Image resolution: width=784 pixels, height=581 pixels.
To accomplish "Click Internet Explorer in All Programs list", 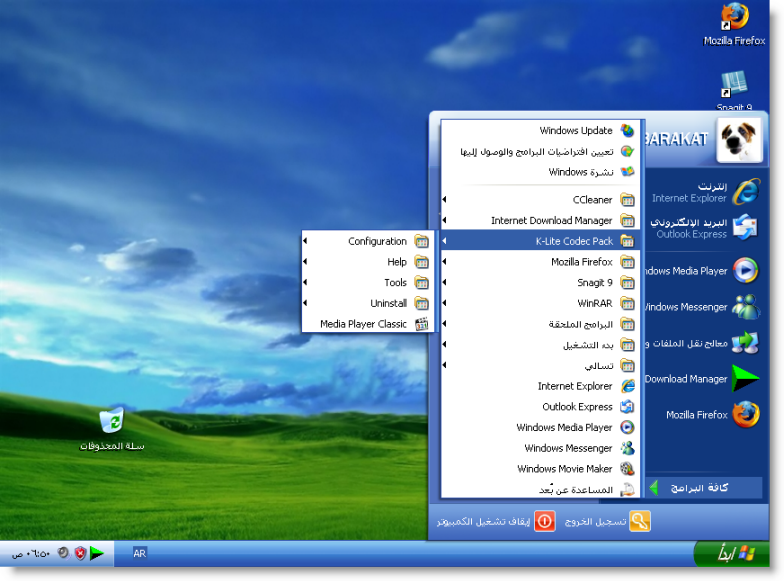I will coord(540,386).
